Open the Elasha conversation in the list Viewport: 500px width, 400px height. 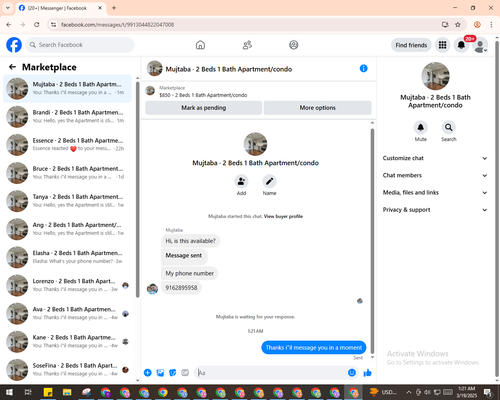coord(68,257)
